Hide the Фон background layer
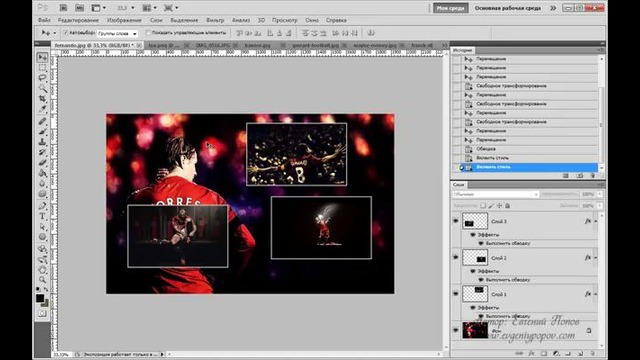 pos(456,330)
